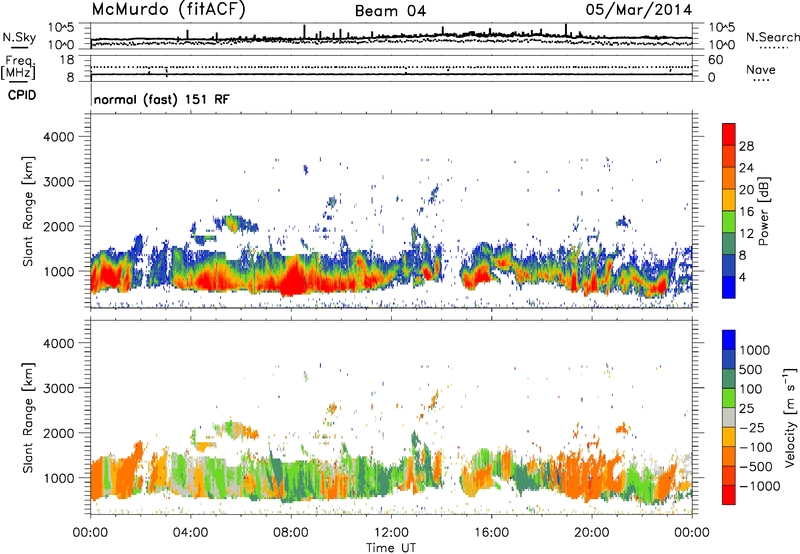The image size is (800, 554).
Task: Click the 24 label on Power colorbar
Action: (746, 168)
